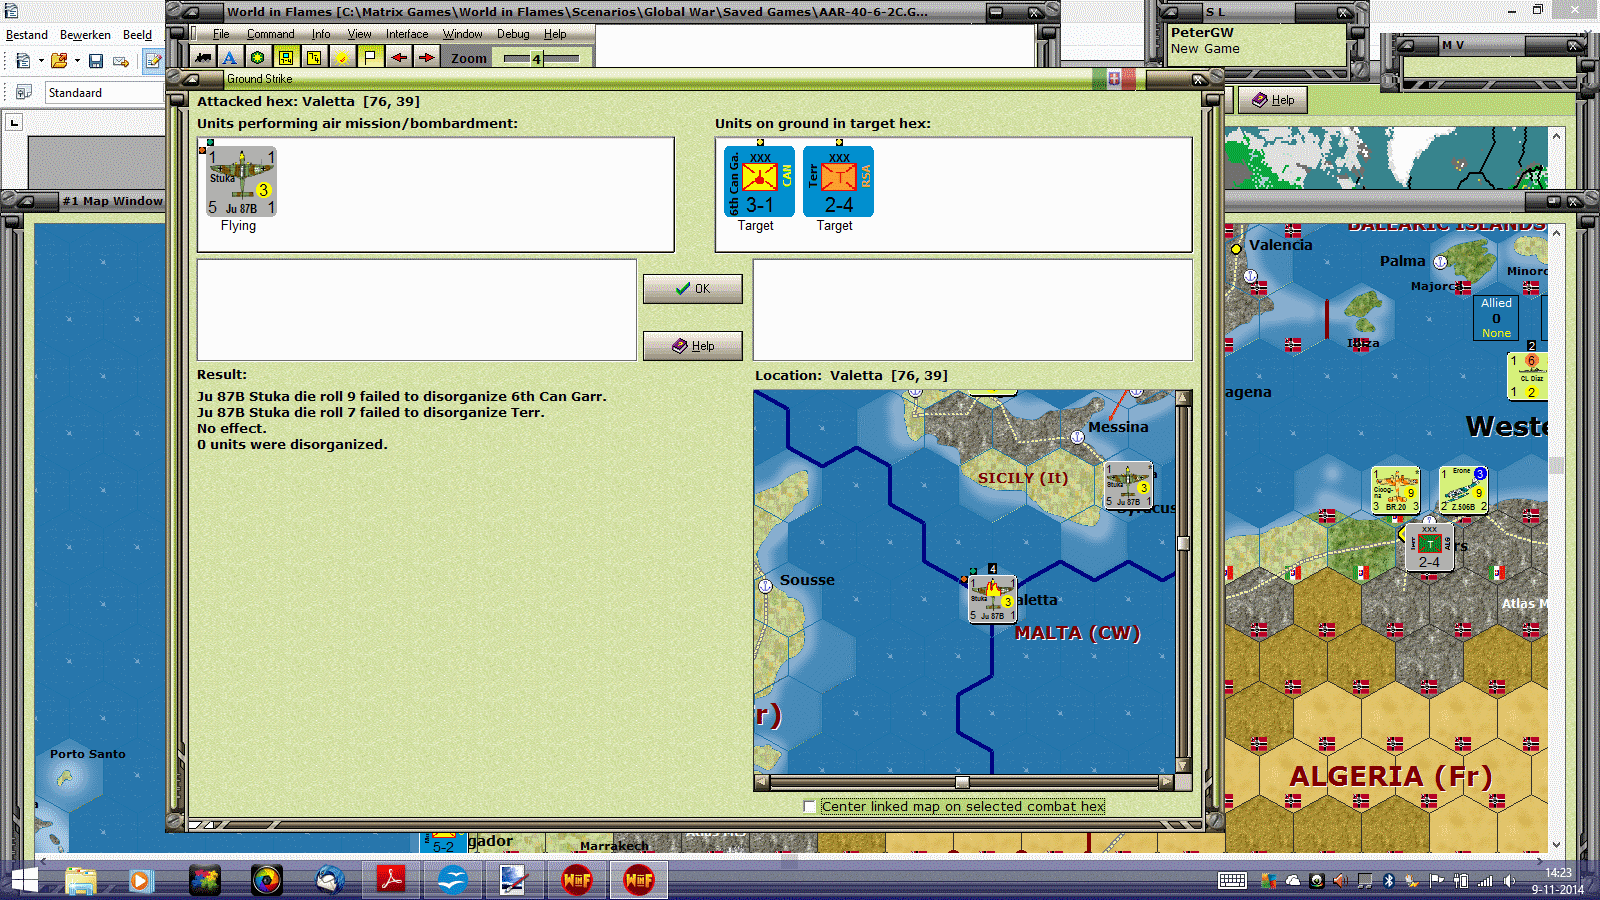Open the File menu

[221, 34]
